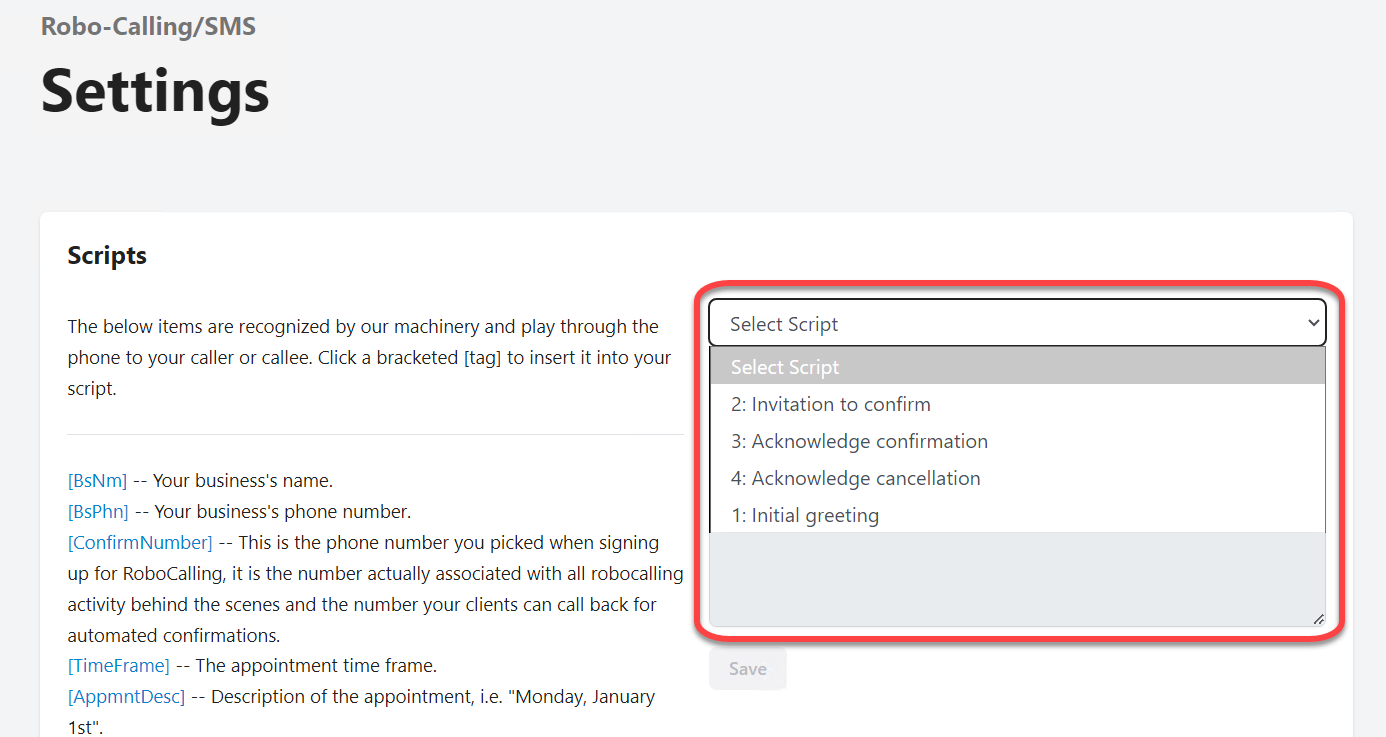
Task: Click the Robo-Calling/SMS breadcrumb title
Action: coord(148,26)
